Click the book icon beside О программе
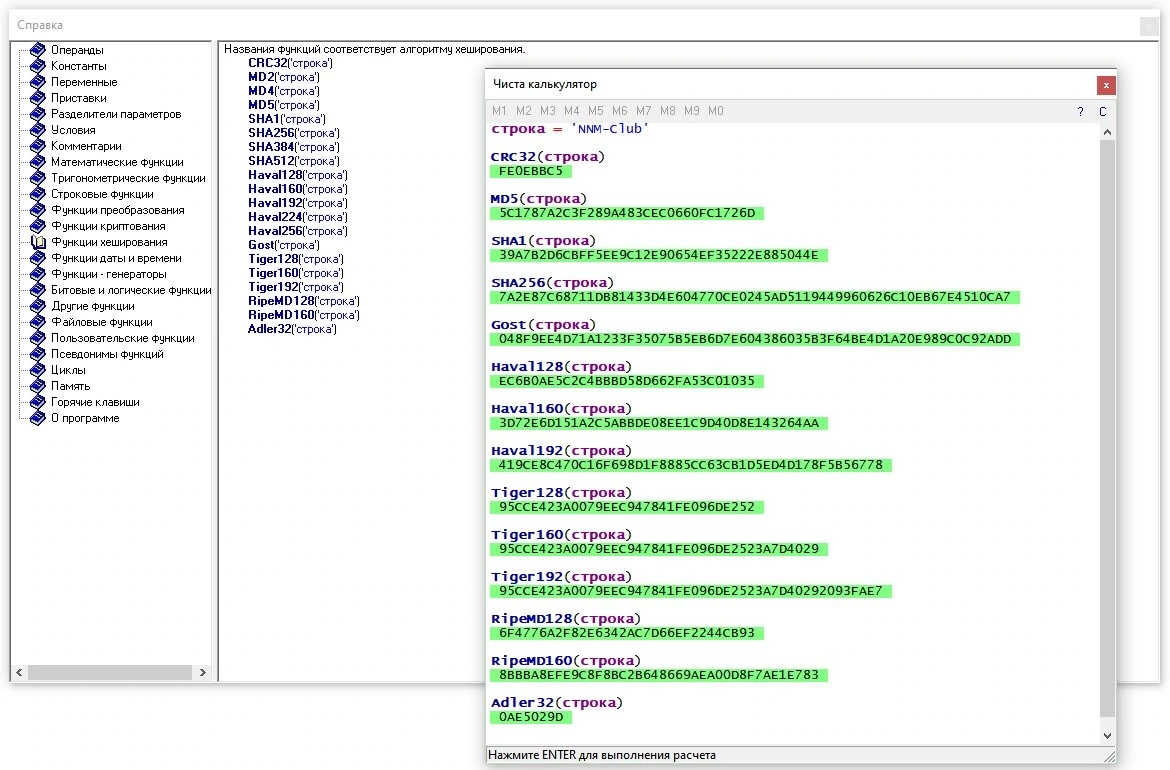Viewport: 1170px width, 770px height. 37,418
